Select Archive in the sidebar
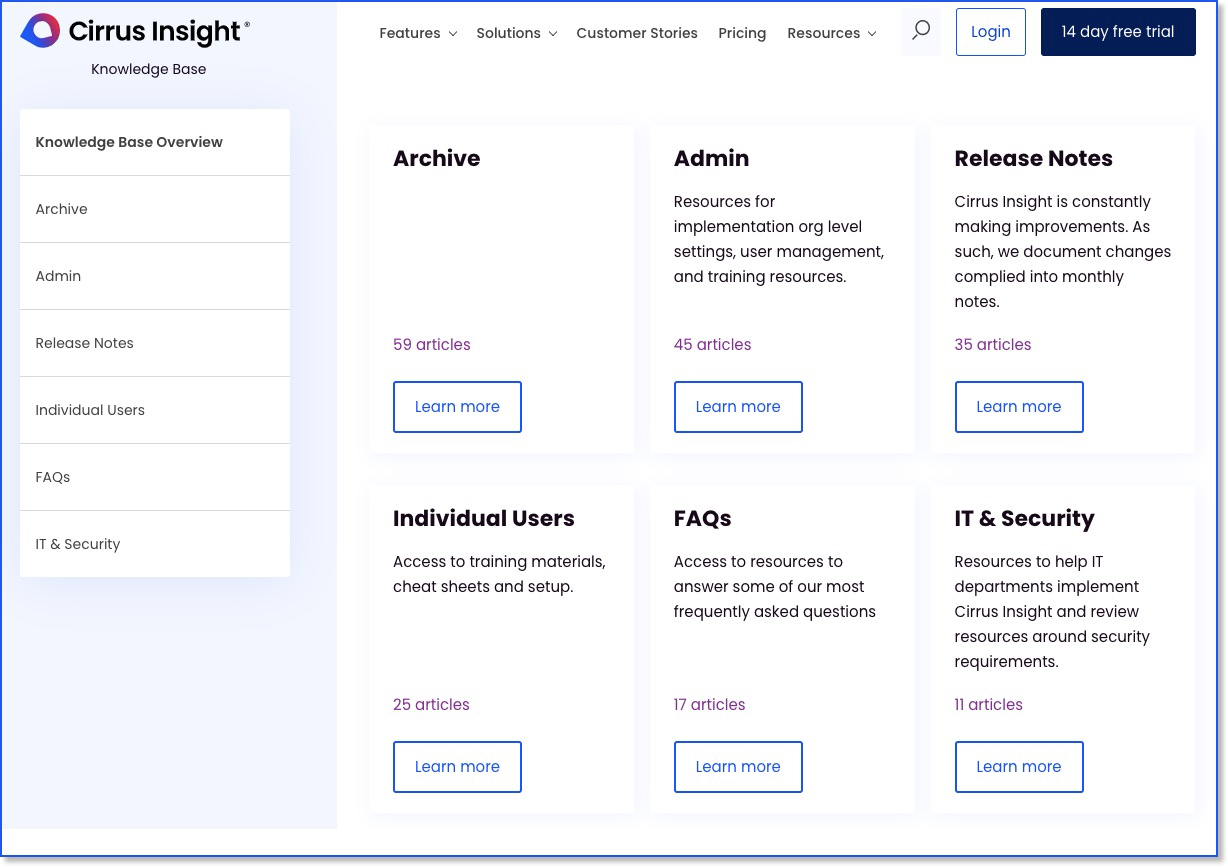The width and height of the screenshot is (1228, 867). [x=155, y=209]
